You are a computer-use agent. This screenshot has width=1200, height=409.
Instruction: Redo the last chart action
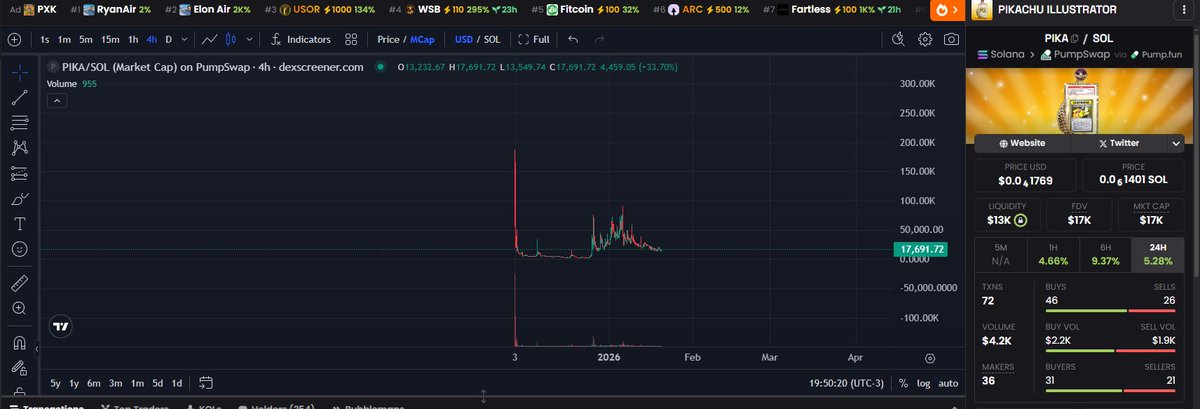point(599,40)
